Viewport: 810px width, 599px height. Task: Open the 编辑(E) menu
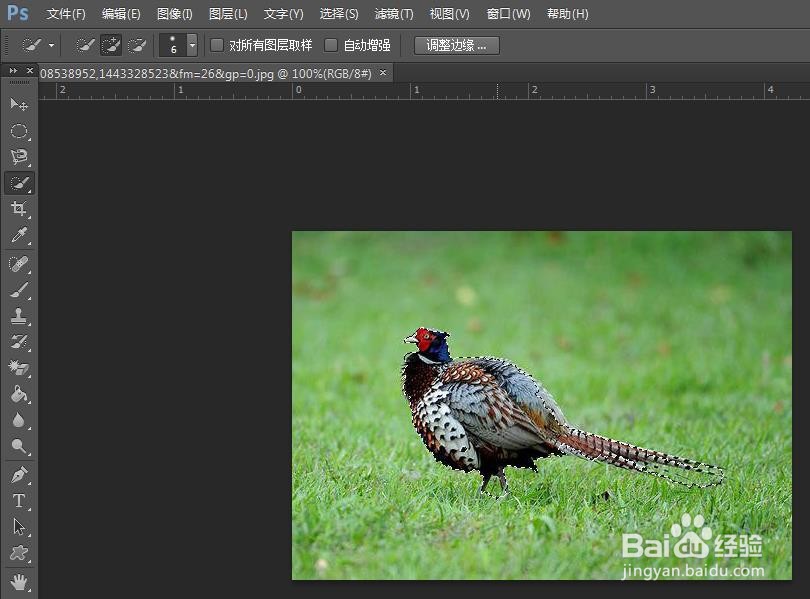(x=121, y=14)
